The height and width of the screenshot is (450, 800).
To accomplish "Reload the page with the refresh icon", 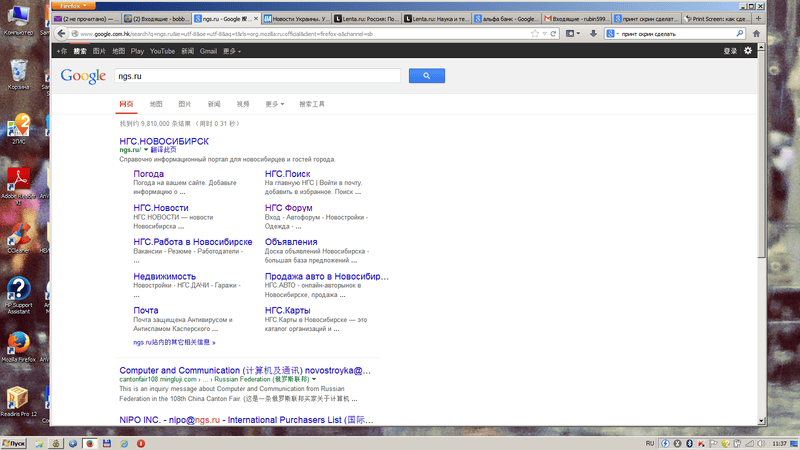I will click(553, 34).
